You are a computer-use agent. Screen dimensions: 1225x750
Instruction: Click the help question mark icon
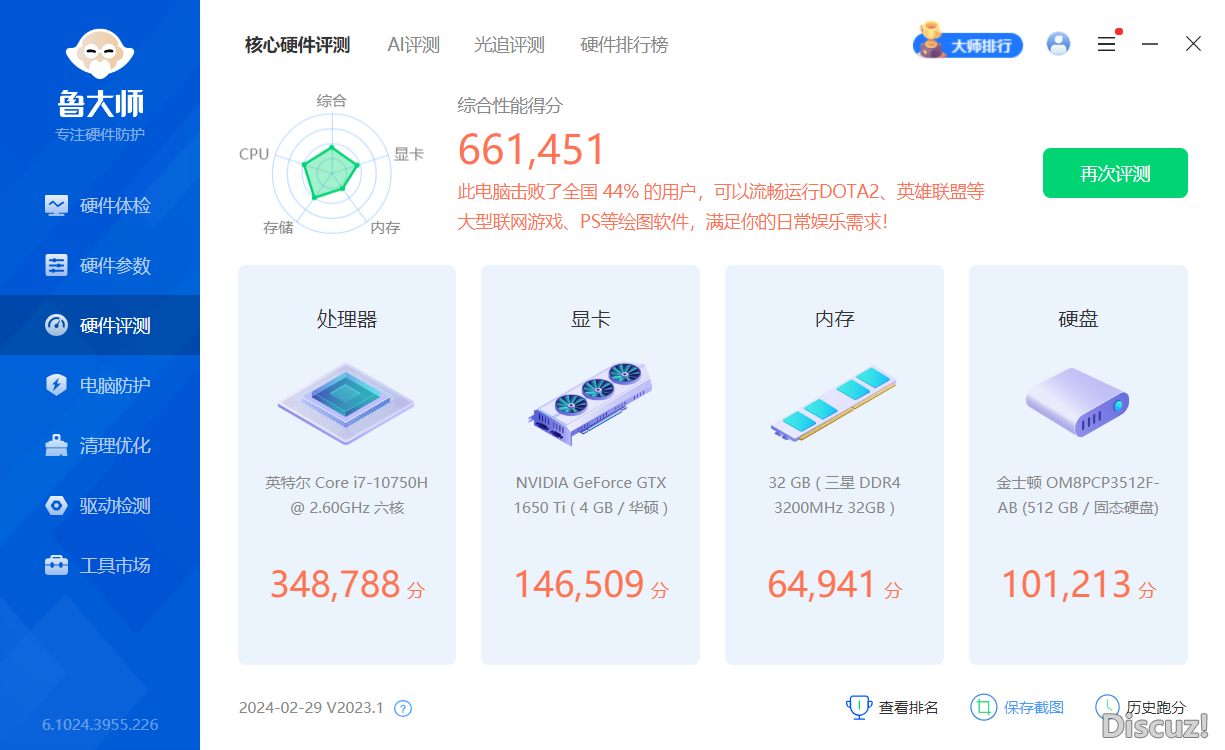click(x=403, y=709)
